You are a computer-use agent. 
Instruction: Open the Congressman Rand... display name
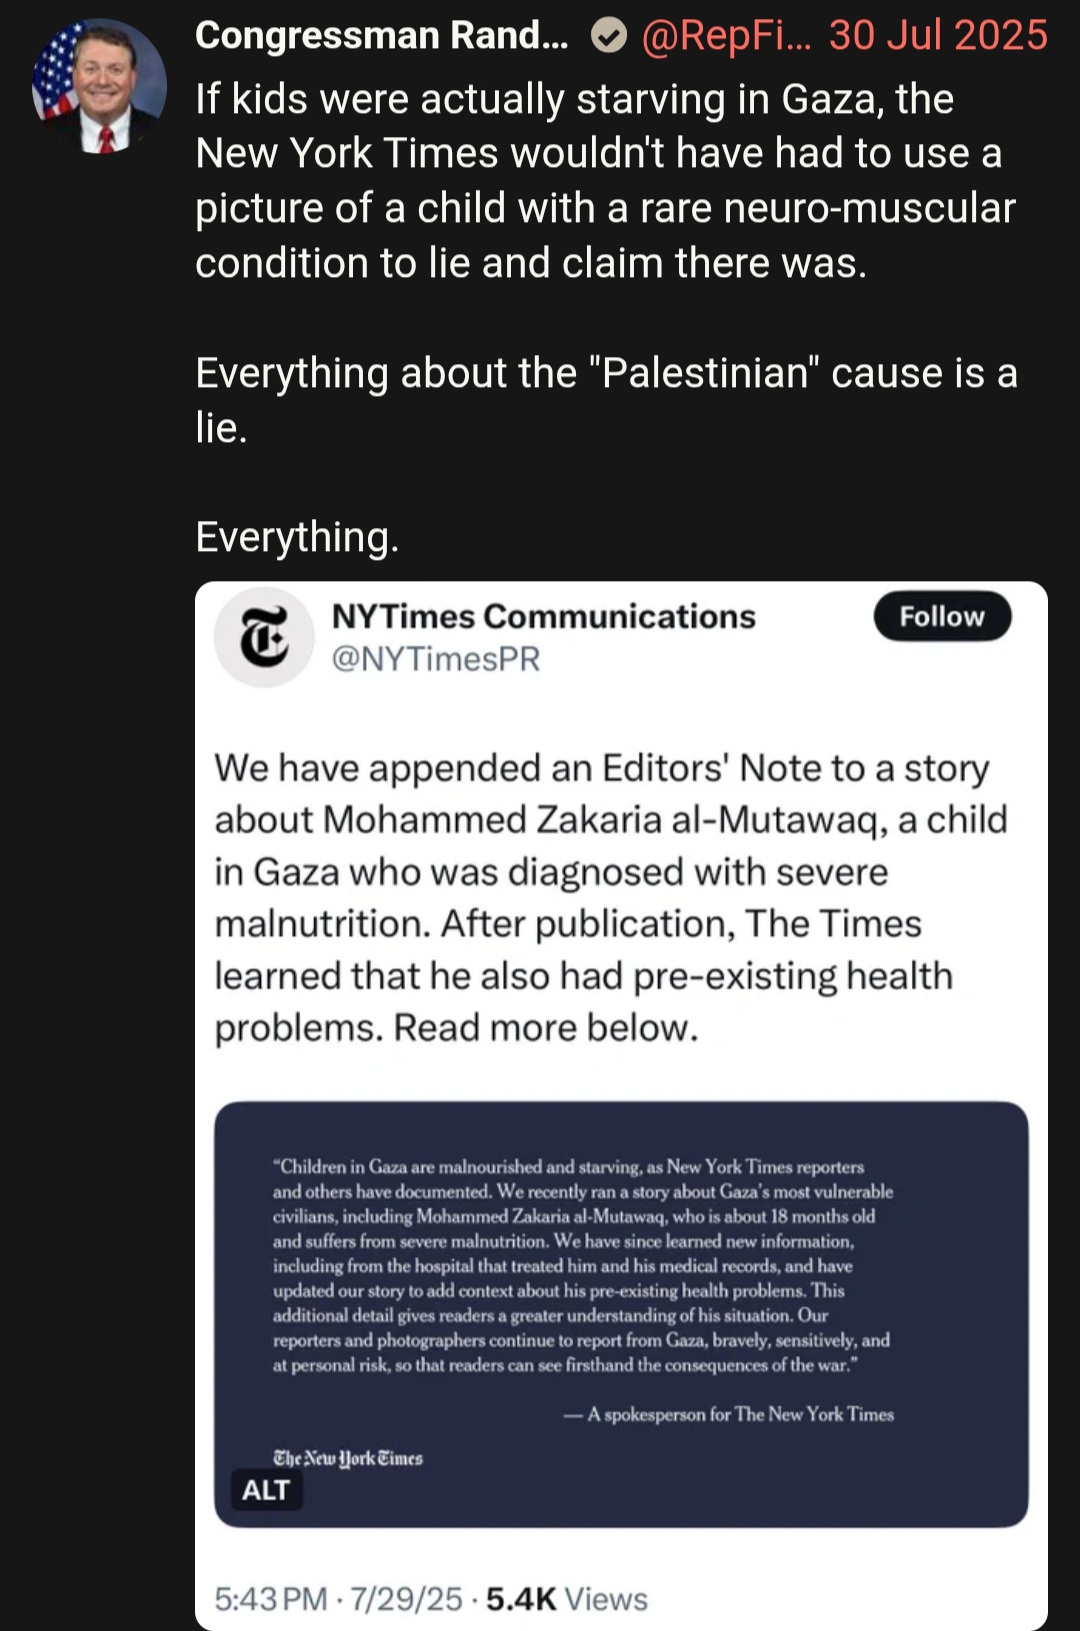[382, 36]
